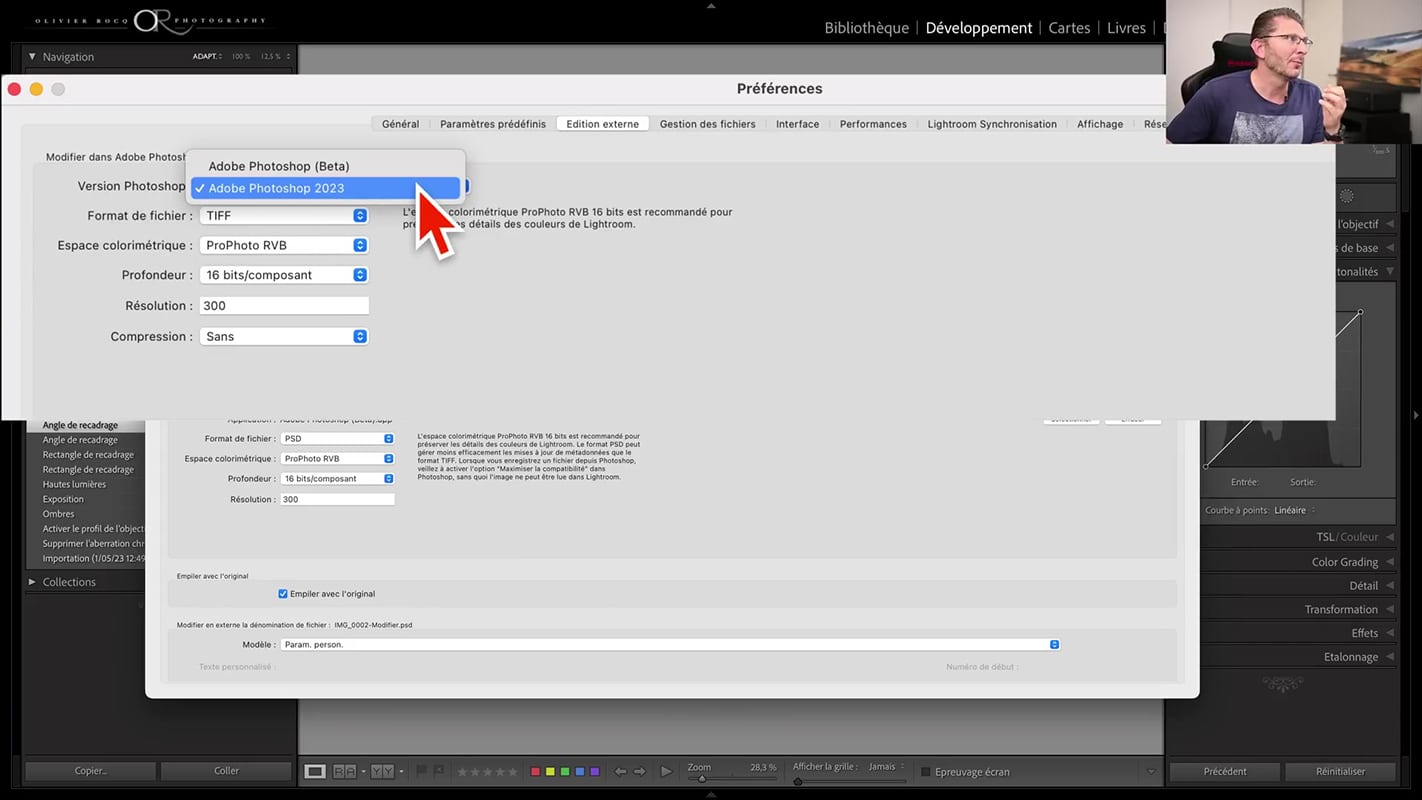Expand the Color Grading panel
Viewport: 1422px width, 800px height.
[1351, 562]
